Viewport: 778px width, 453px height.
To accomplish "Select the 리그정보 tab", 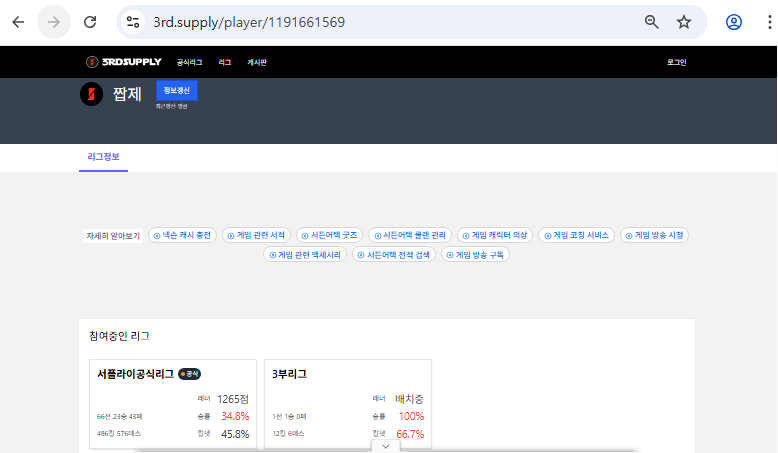I will click(x=103, y=157).
